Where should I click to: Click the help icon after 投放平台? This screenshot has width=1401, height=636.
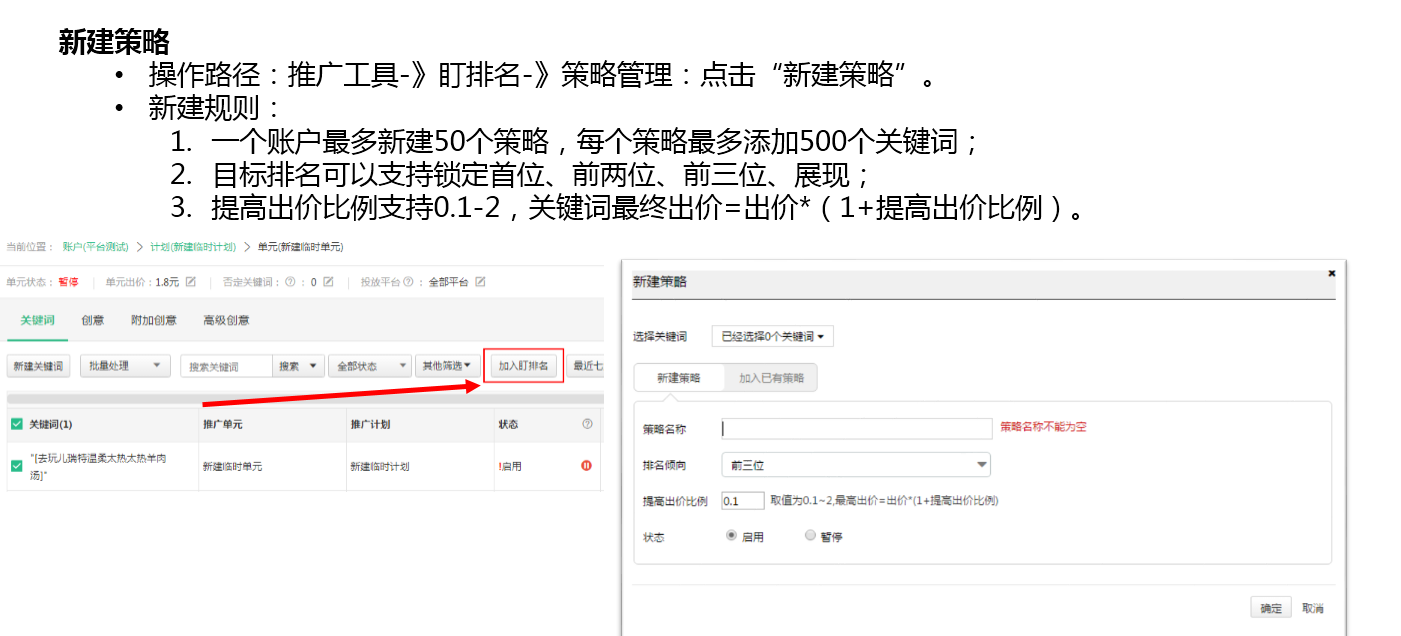tap(408, 282)
